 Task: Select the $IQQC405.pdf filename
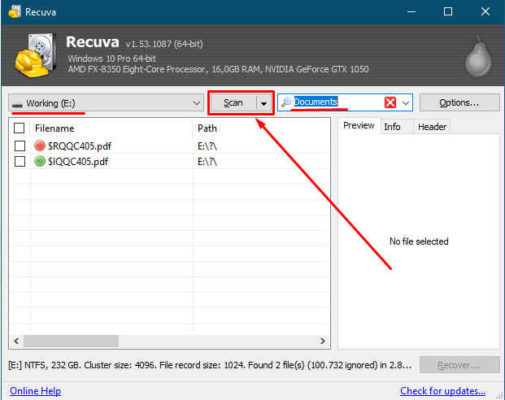(78, 161)
